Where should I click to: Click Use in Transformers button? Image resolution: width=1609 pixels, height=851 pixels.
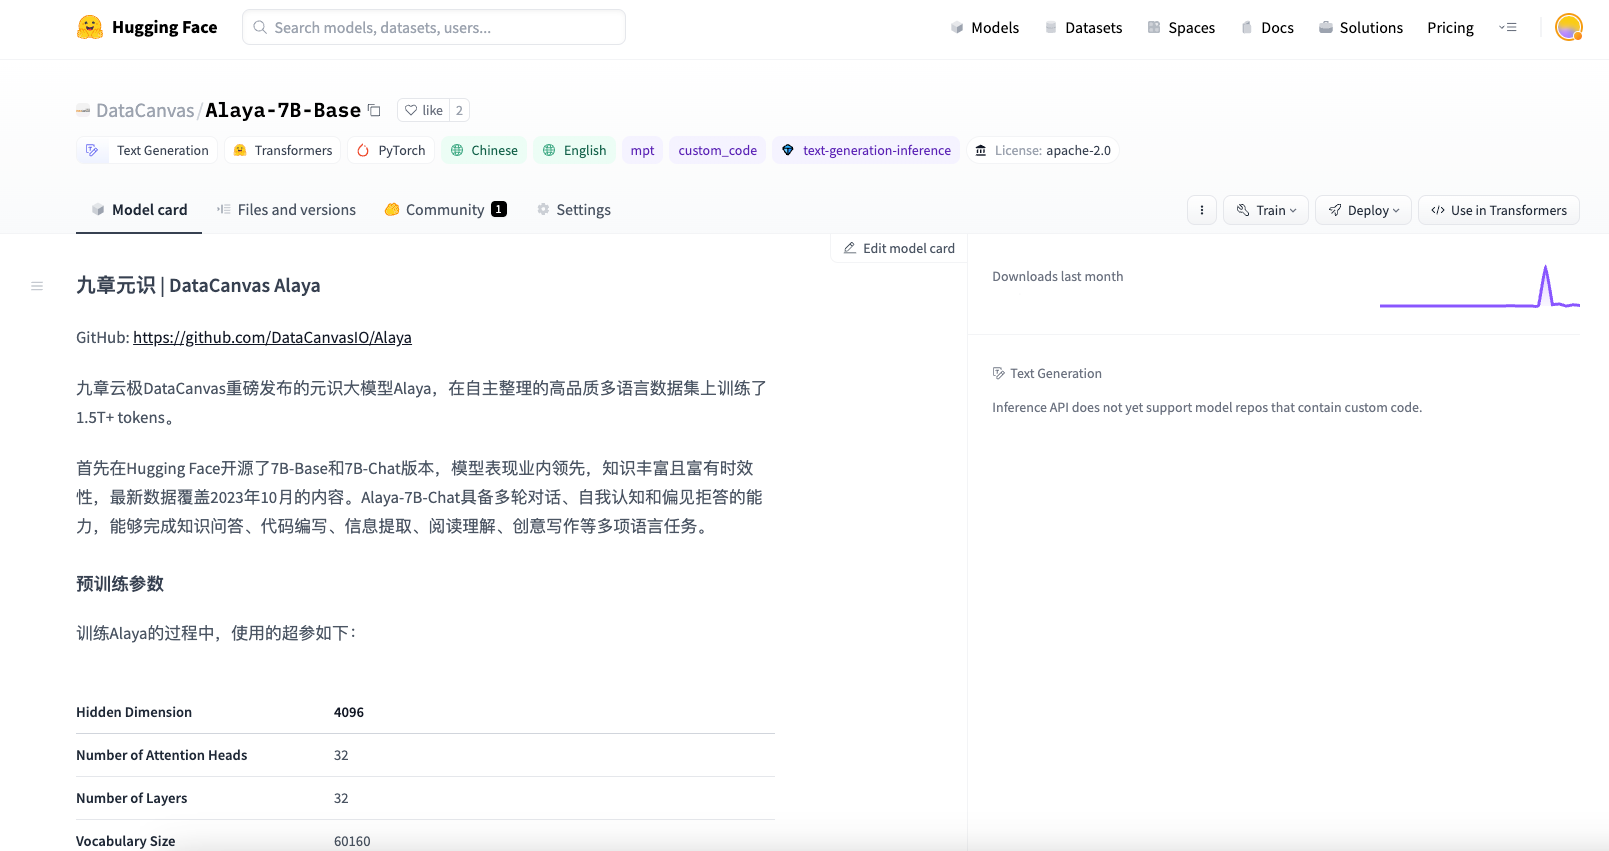(x=1499, y=210)
